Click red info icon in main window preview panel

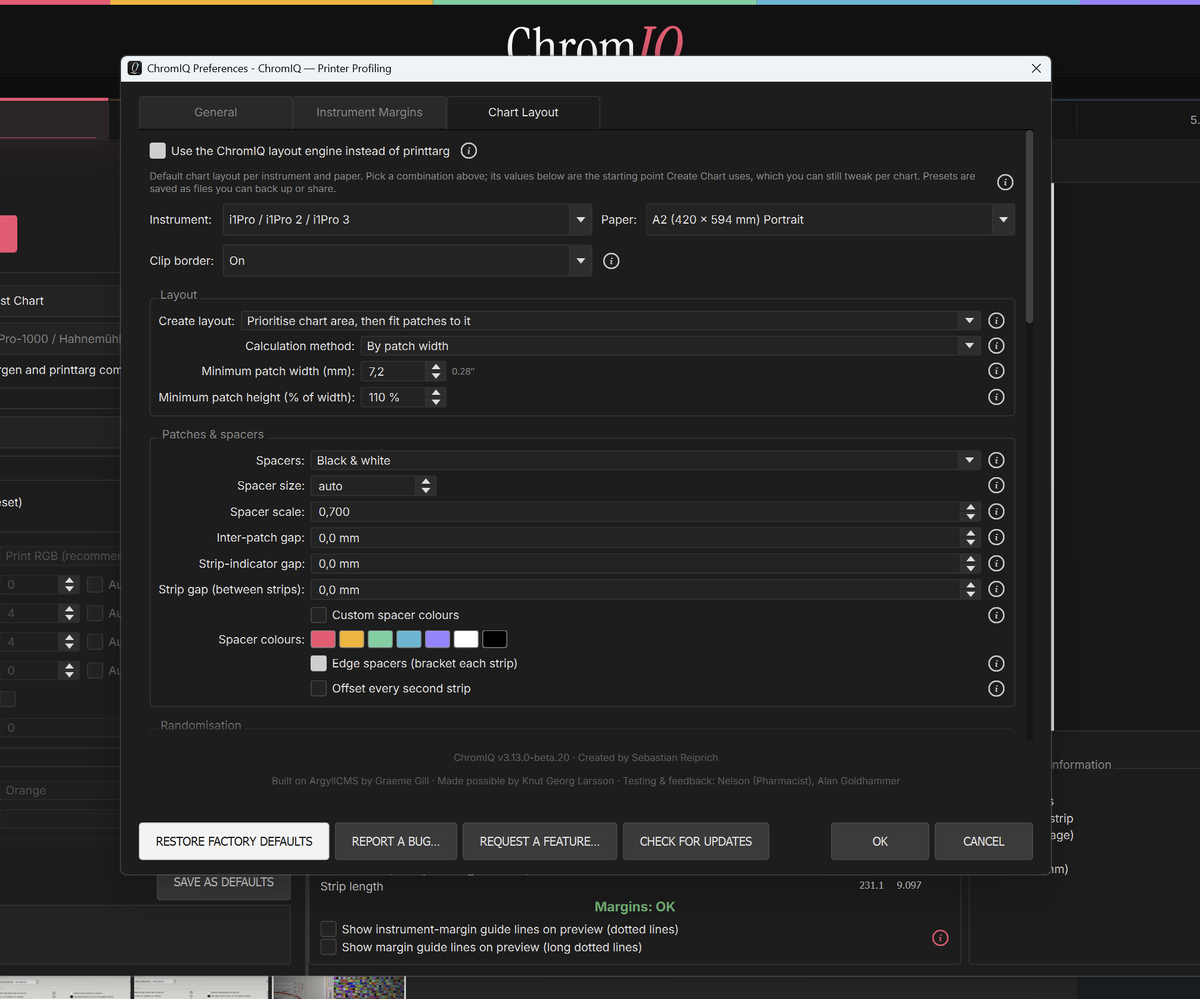(940, 938)
